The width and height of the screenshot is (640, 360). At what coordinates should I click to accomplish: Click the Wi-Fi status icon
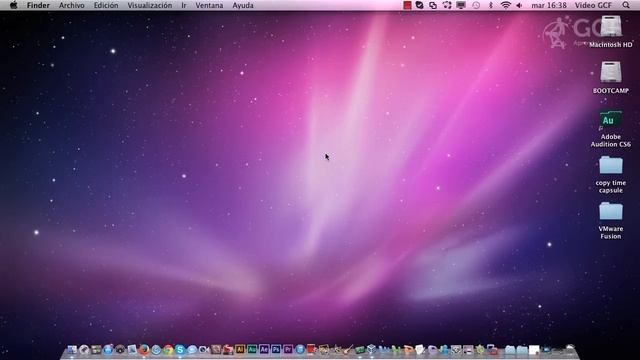(x=505, y=5)
